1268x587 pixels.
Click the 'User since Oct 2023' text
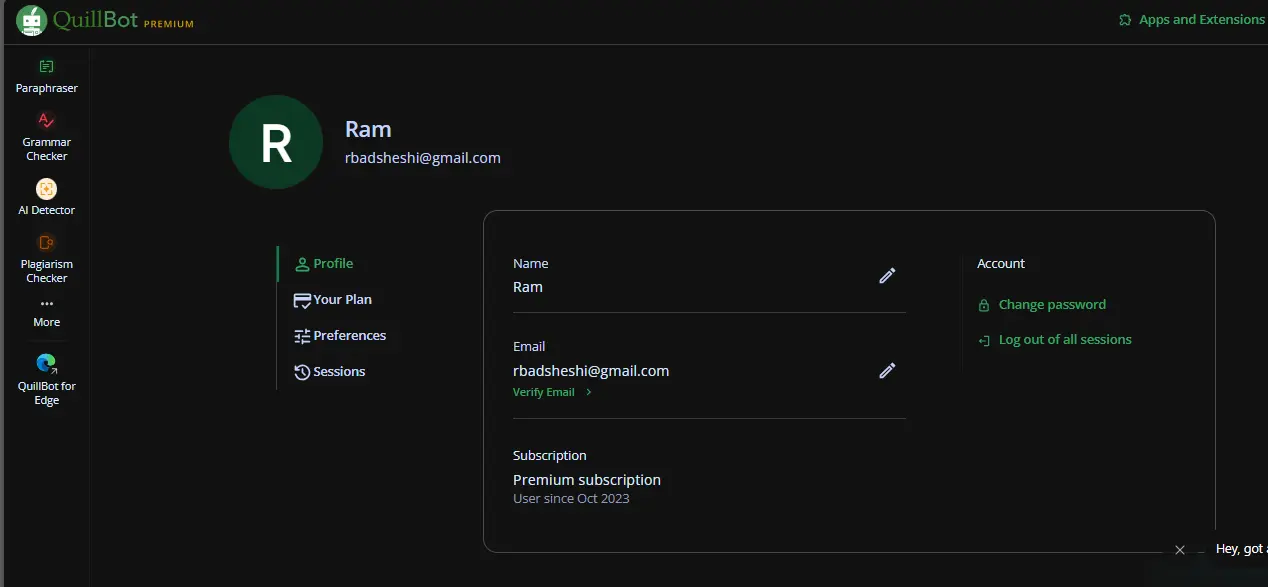571,499
